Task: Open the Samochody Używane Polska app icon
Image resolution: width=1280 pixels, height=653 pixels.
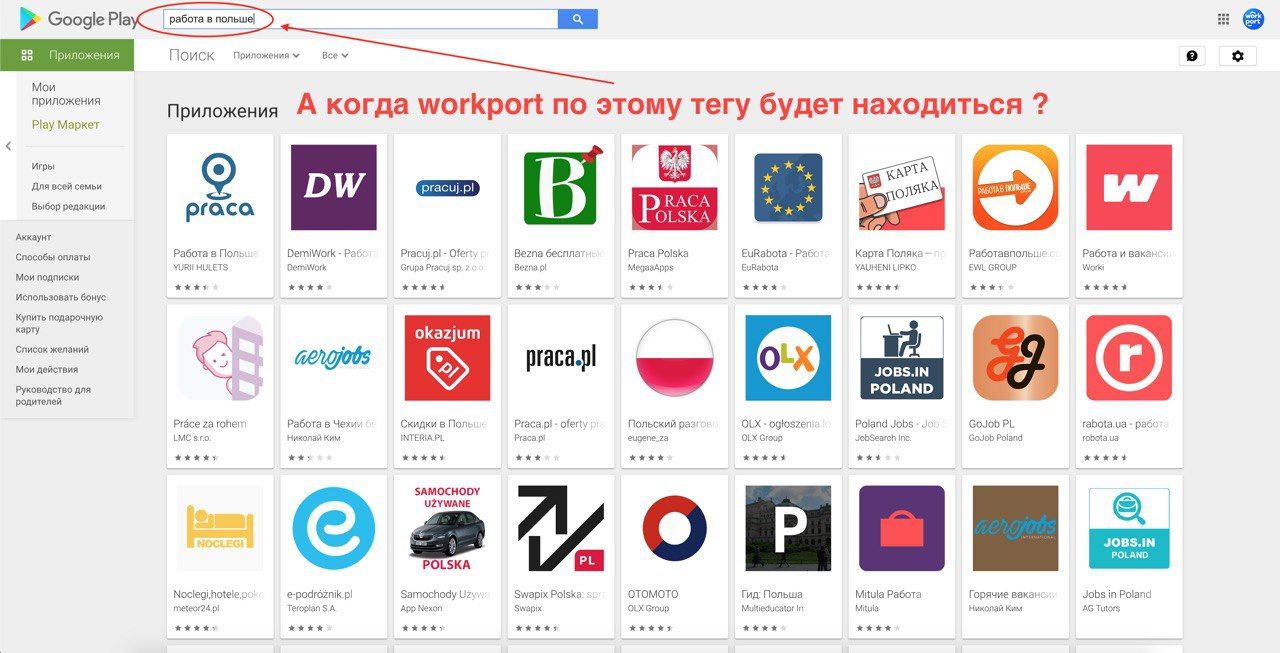Action: coord(447,528)
